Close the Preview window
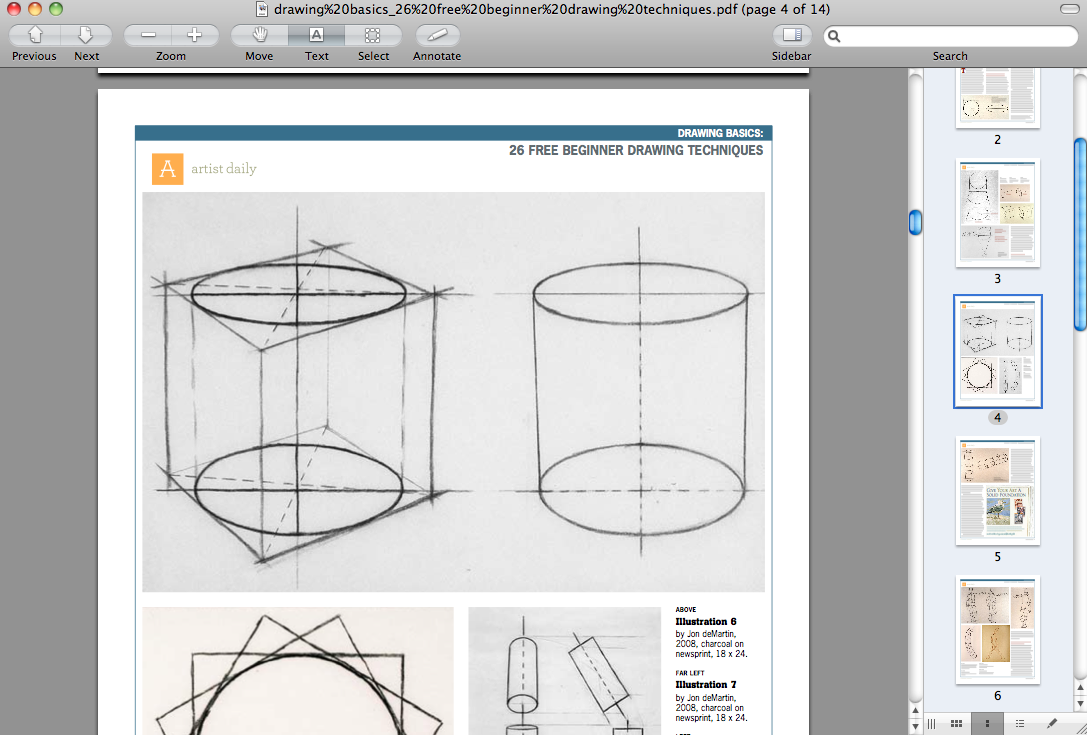Viewport: 1087px width, 735px height. (x=13, y=9)
